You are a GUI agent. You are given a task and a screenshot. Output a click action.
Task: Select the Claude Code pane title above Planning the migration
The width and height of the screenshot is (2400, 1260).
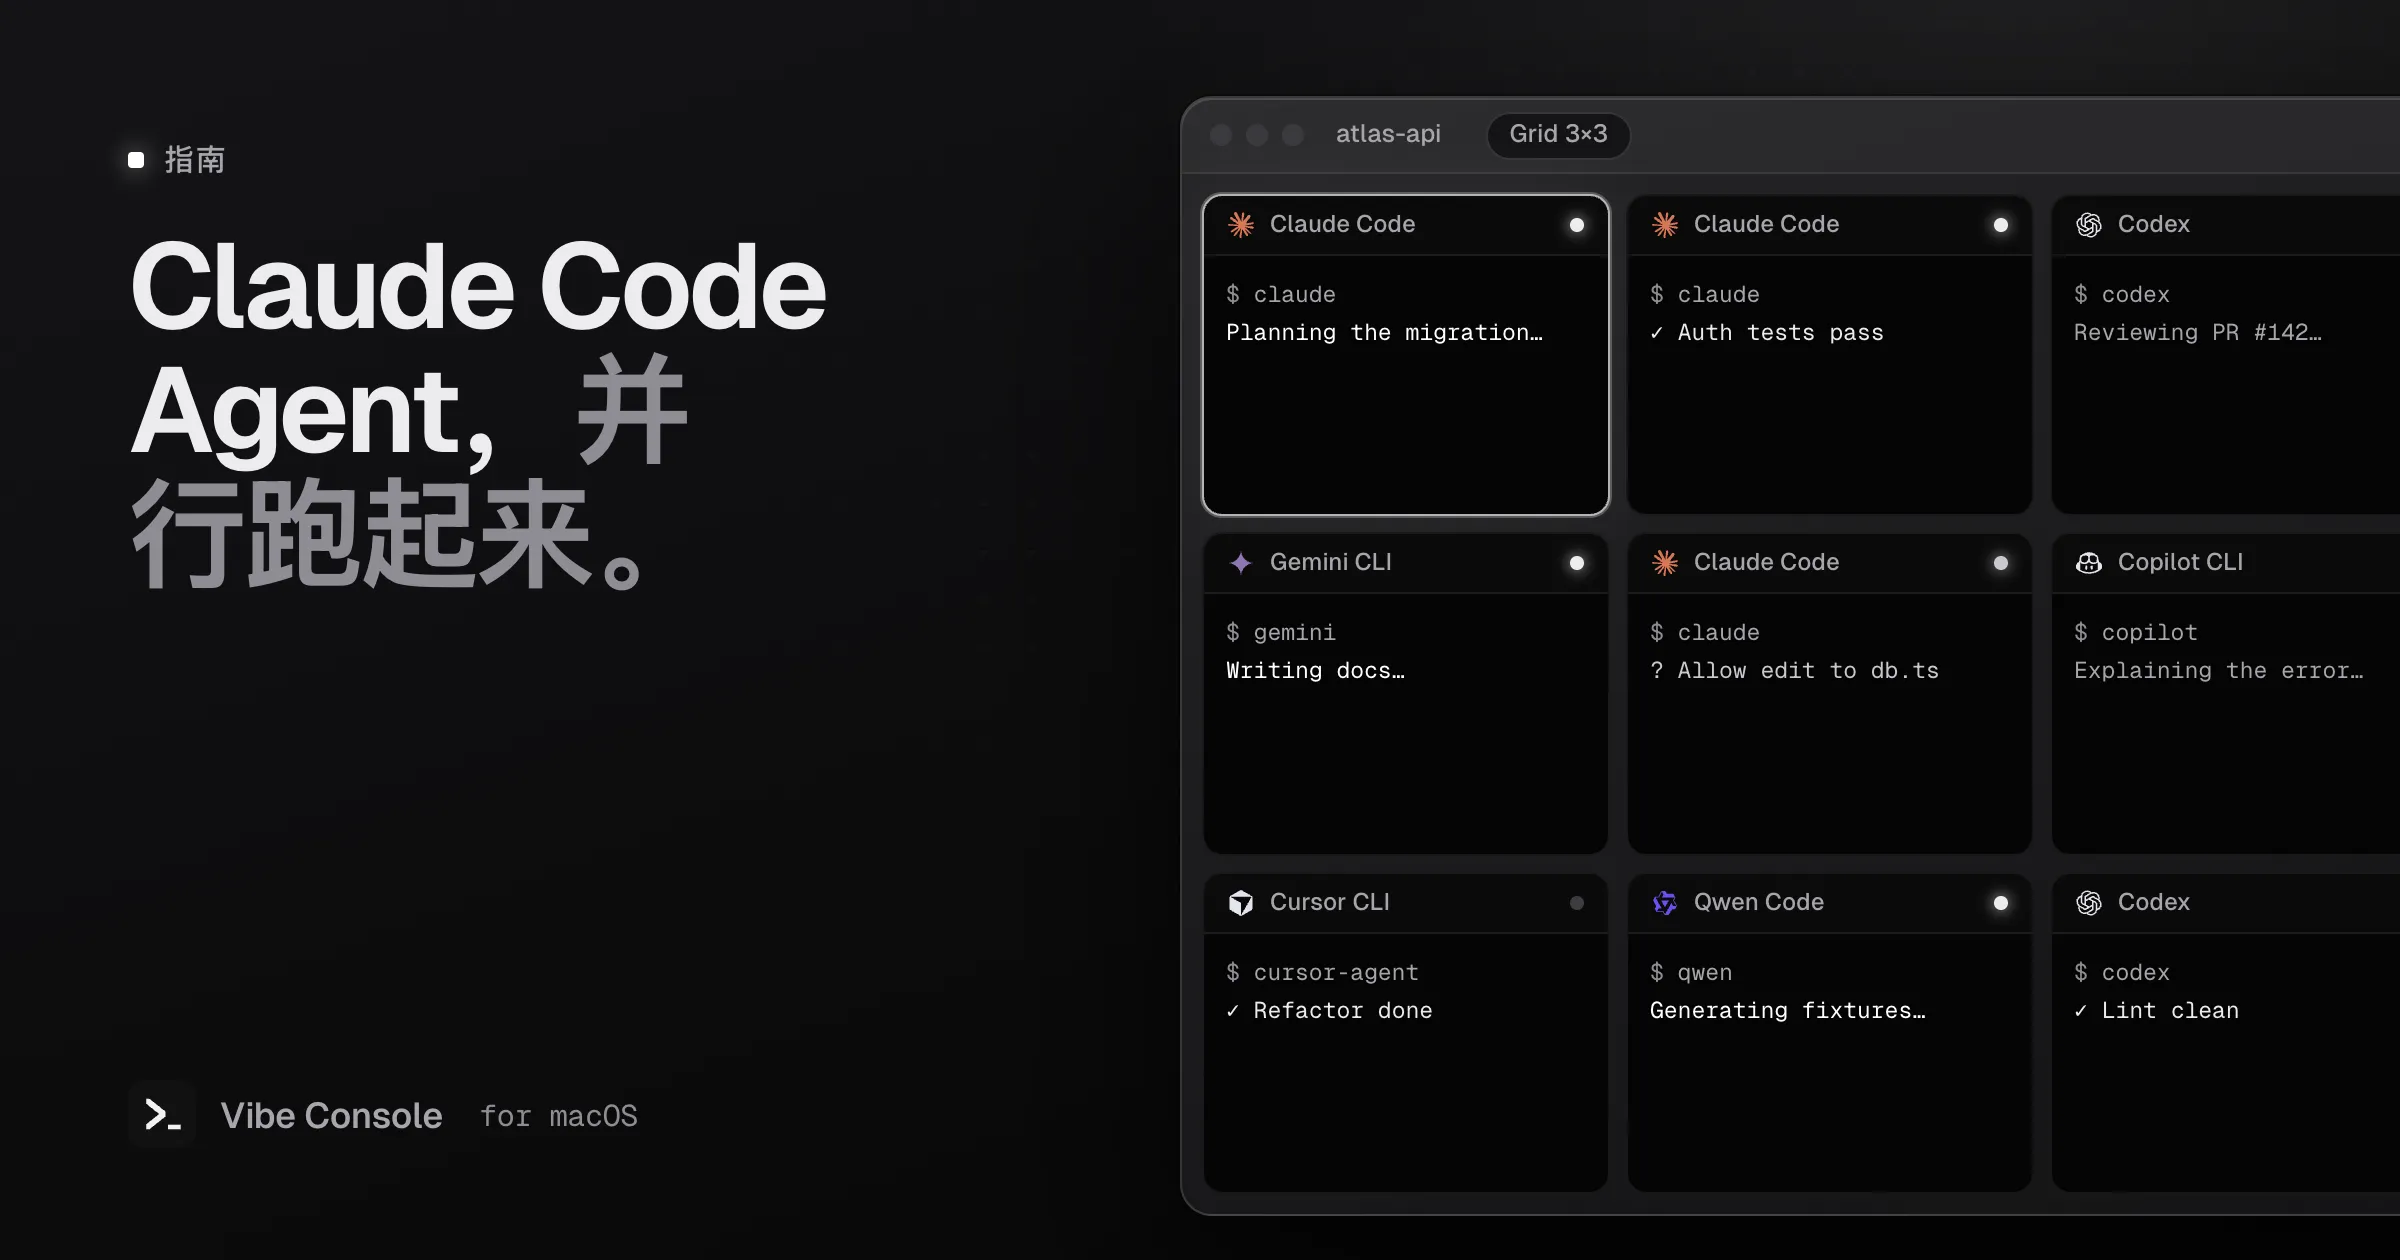[x=1342, y=224]
